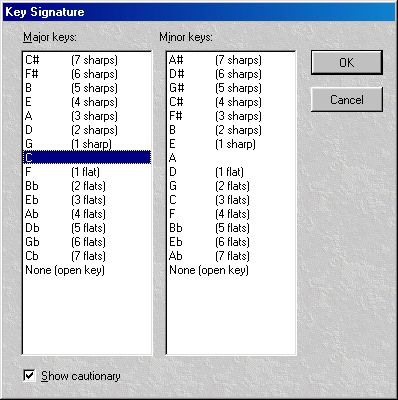Choose B major (5 sharps)
398x400 pixels.
pyautogui.click(x=87, y=88)
